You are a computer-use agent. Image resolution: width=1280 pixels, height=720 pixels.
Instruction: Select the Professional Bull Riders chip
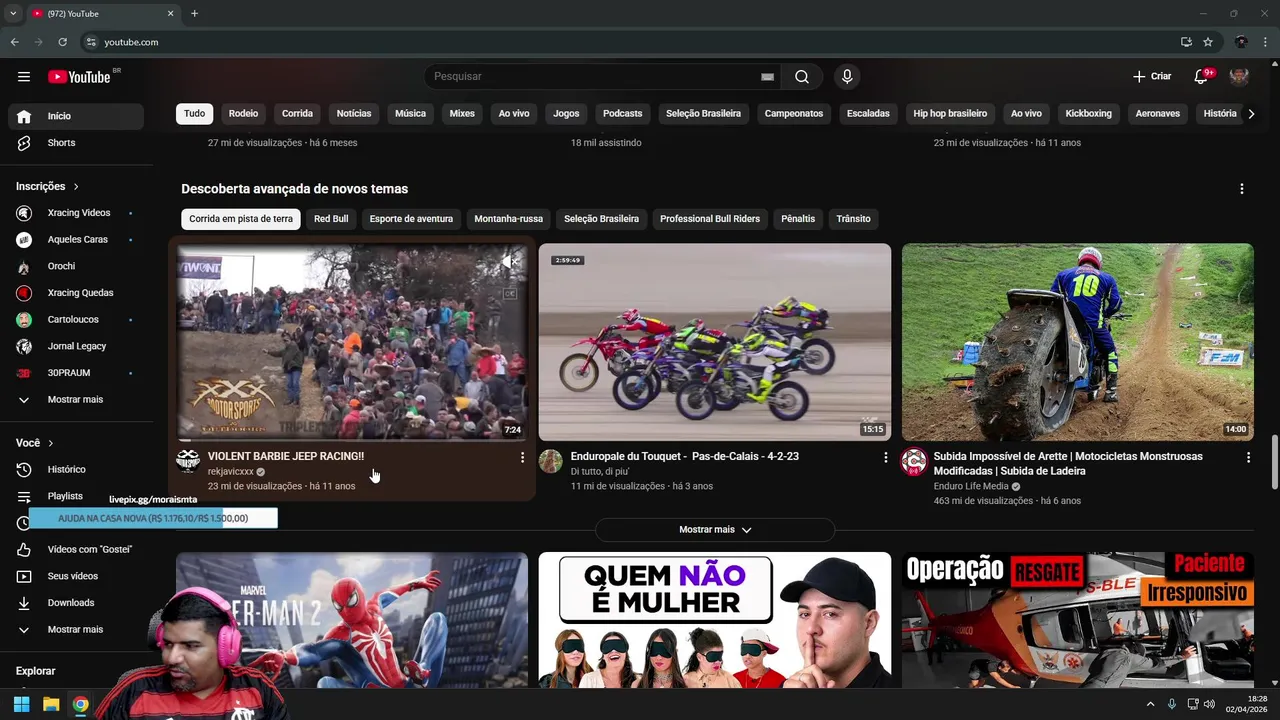pyautogui.click(x=710, y=219)
